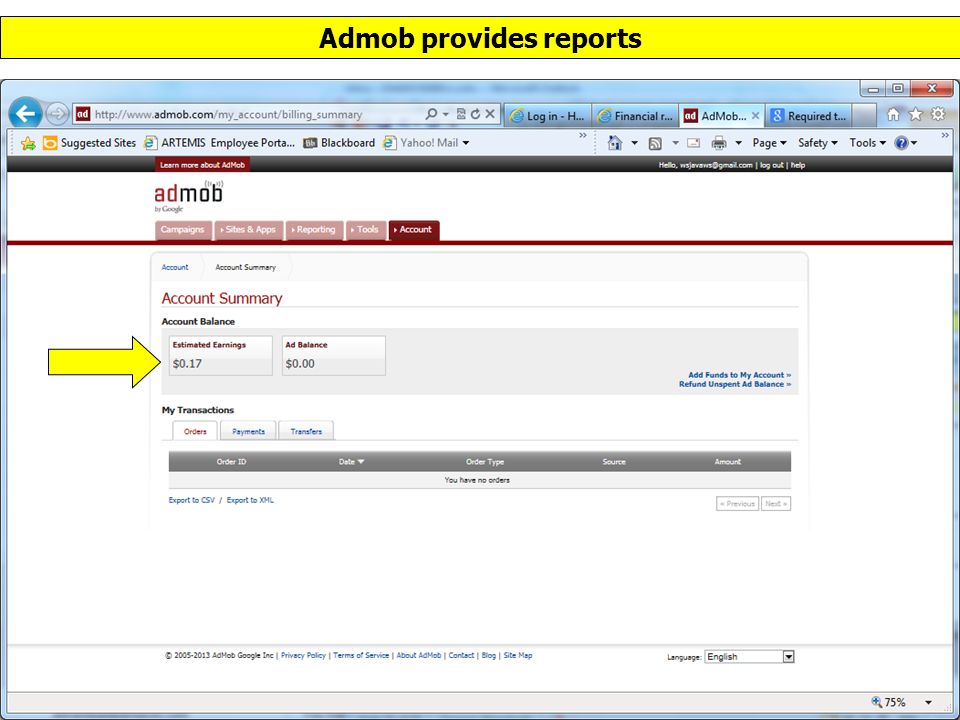Screen dimensions: 960x720
Task: Select the AdMob browser tab
Action: [716, 116]
